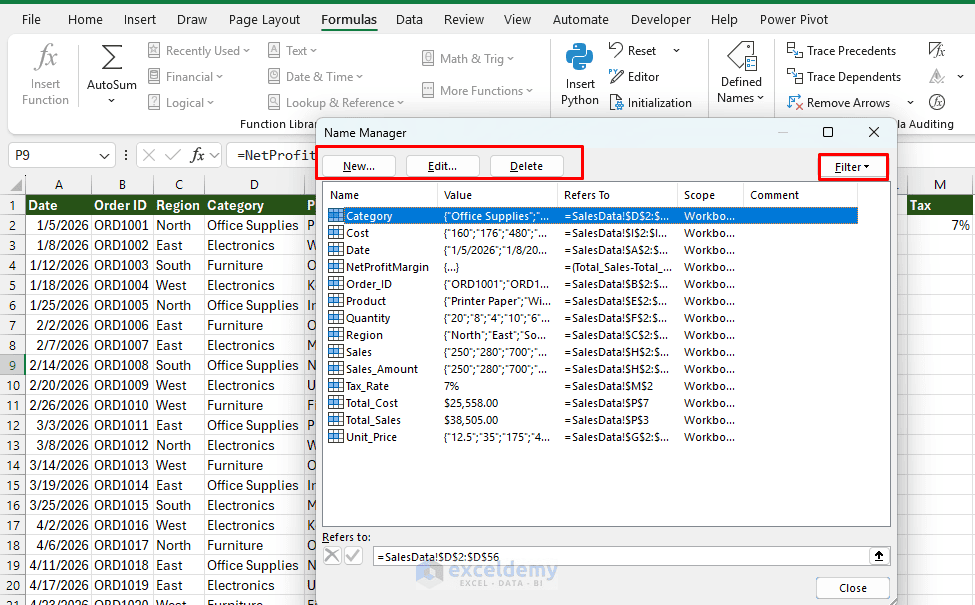Click the select-all corner of the worksheet

16,185
